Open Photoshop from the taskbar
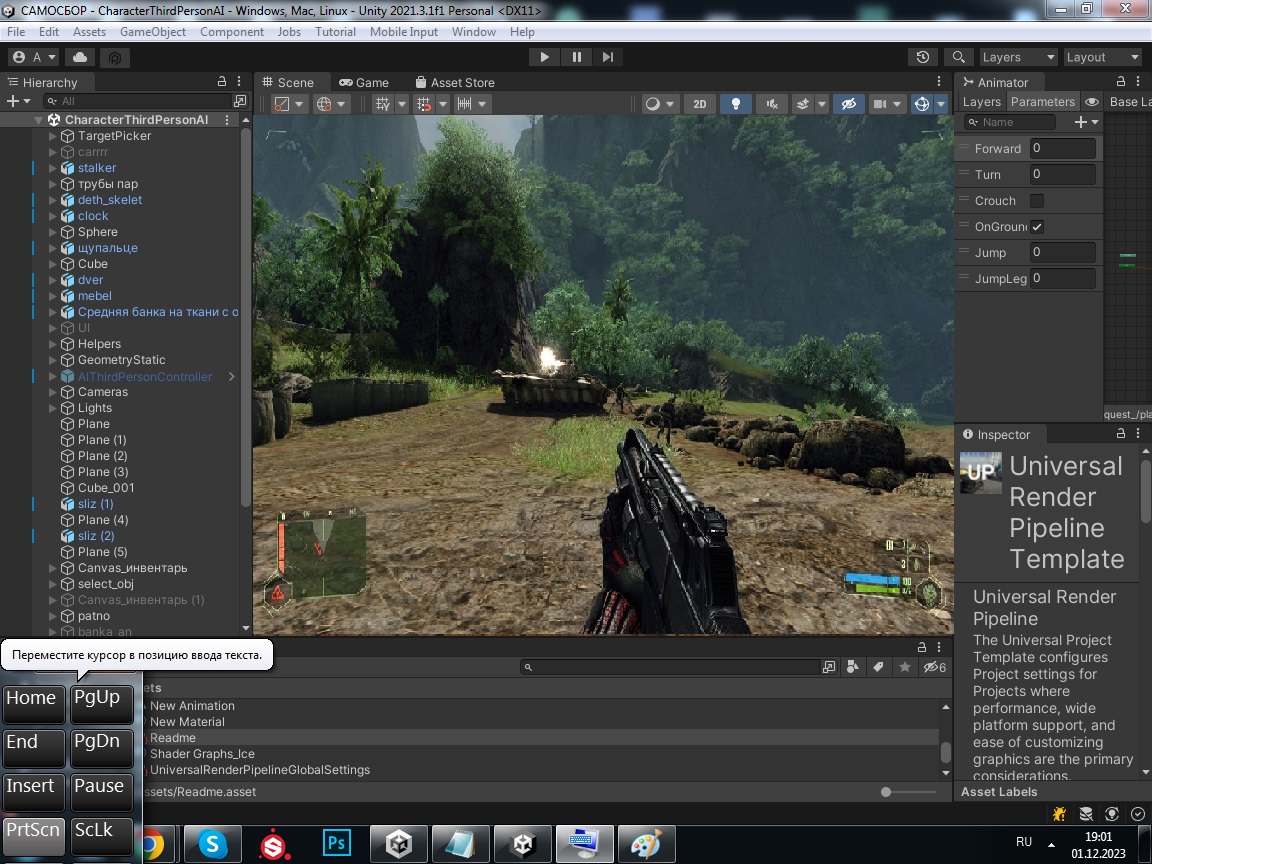This screenshot has width=1280, height=864. click(337, 845)
